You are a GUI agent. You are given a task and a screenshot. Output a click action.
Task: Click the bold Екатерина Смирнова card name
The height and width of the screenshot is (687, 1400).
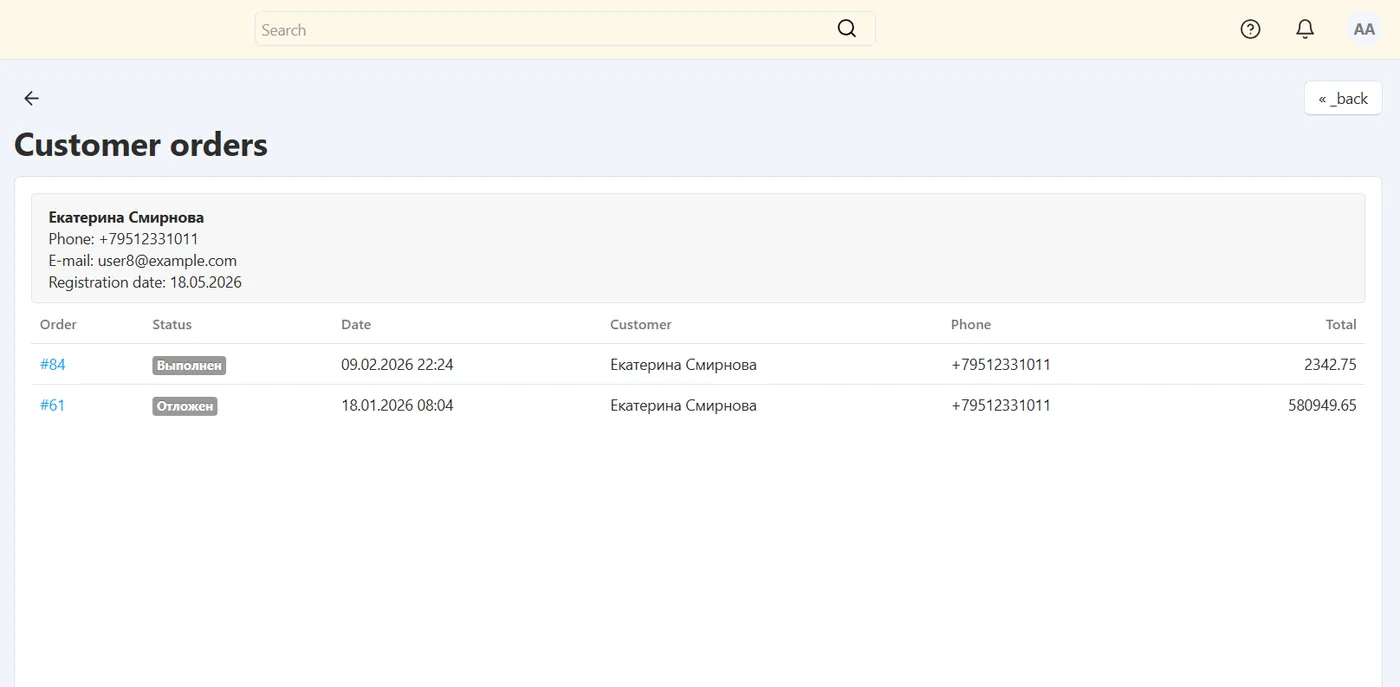click(126, 217)
